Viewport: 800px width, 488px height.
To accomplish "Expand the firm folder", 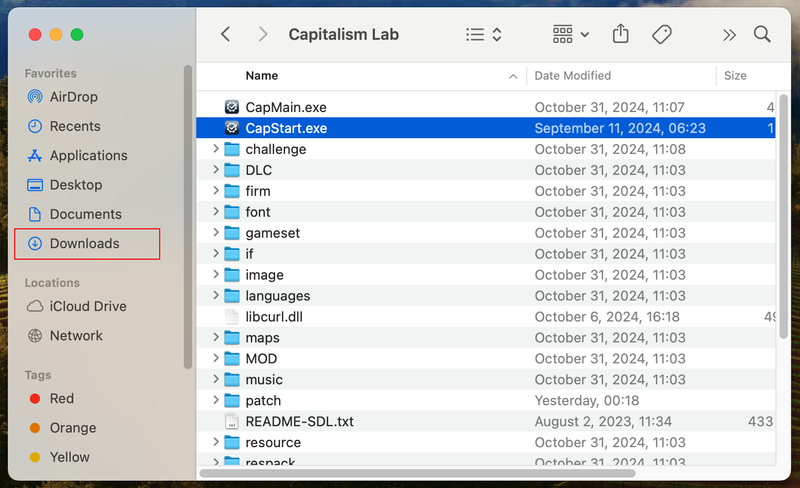I will pyautogui.click(x=215, y=190).
